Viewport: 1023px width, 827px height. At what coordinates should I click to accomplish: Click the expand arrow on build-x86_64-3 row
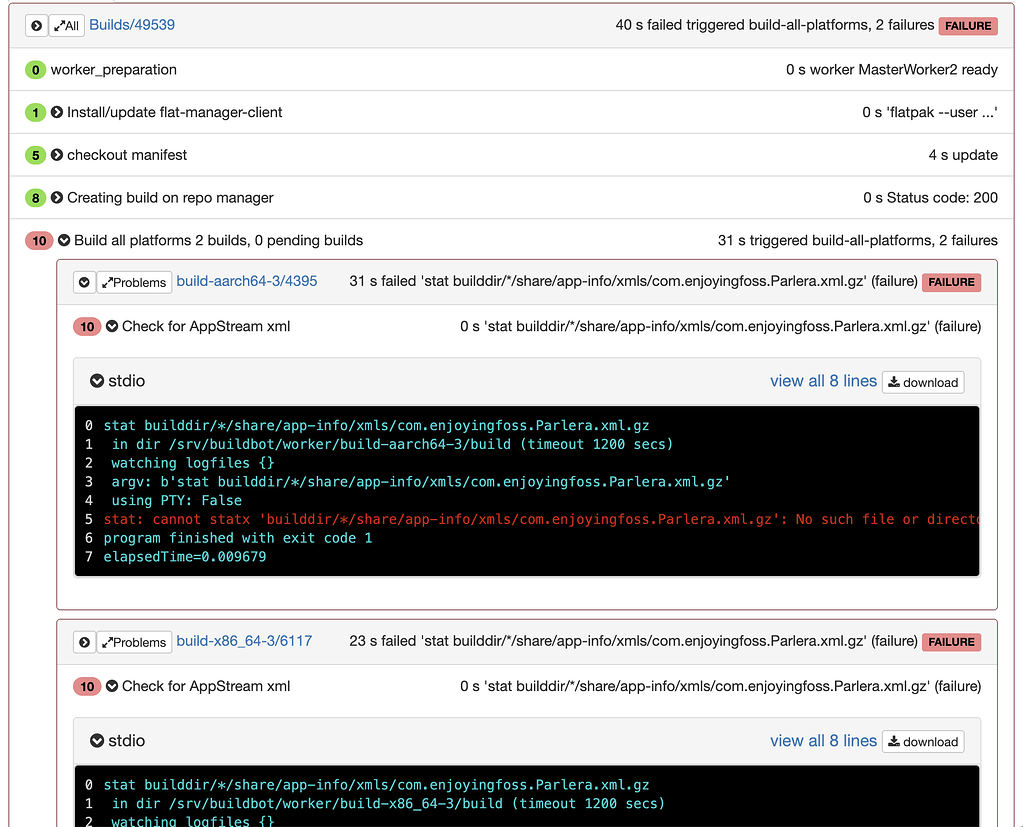[x=84, y=642]
